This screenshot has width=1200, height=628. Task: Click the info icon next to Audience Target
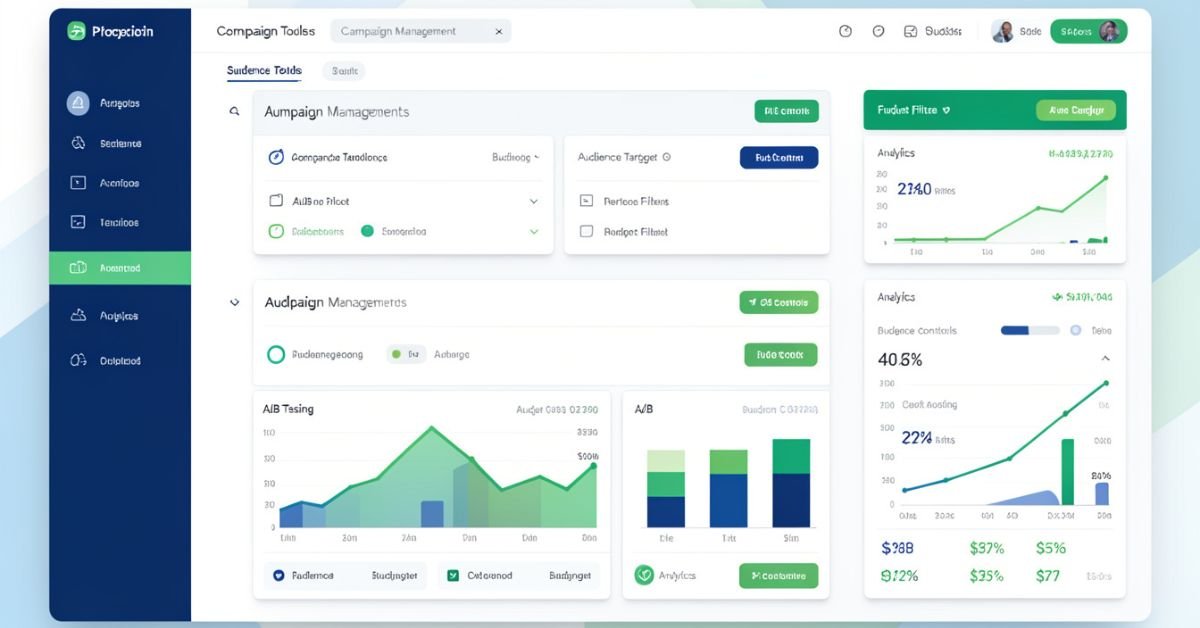pyautogui.click(x=666, y=157)
